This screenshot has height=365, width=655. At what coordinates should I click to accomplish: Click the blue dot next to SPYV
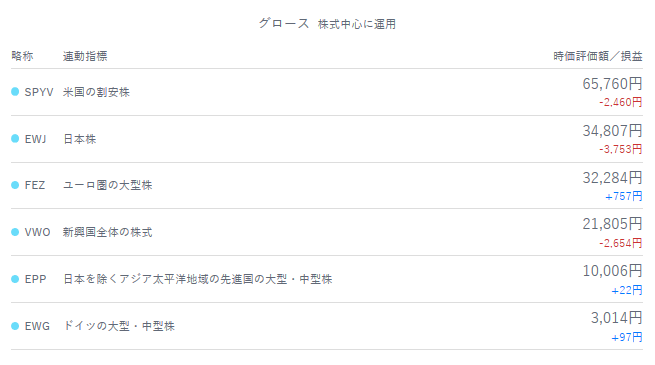[x=15, y=91]
